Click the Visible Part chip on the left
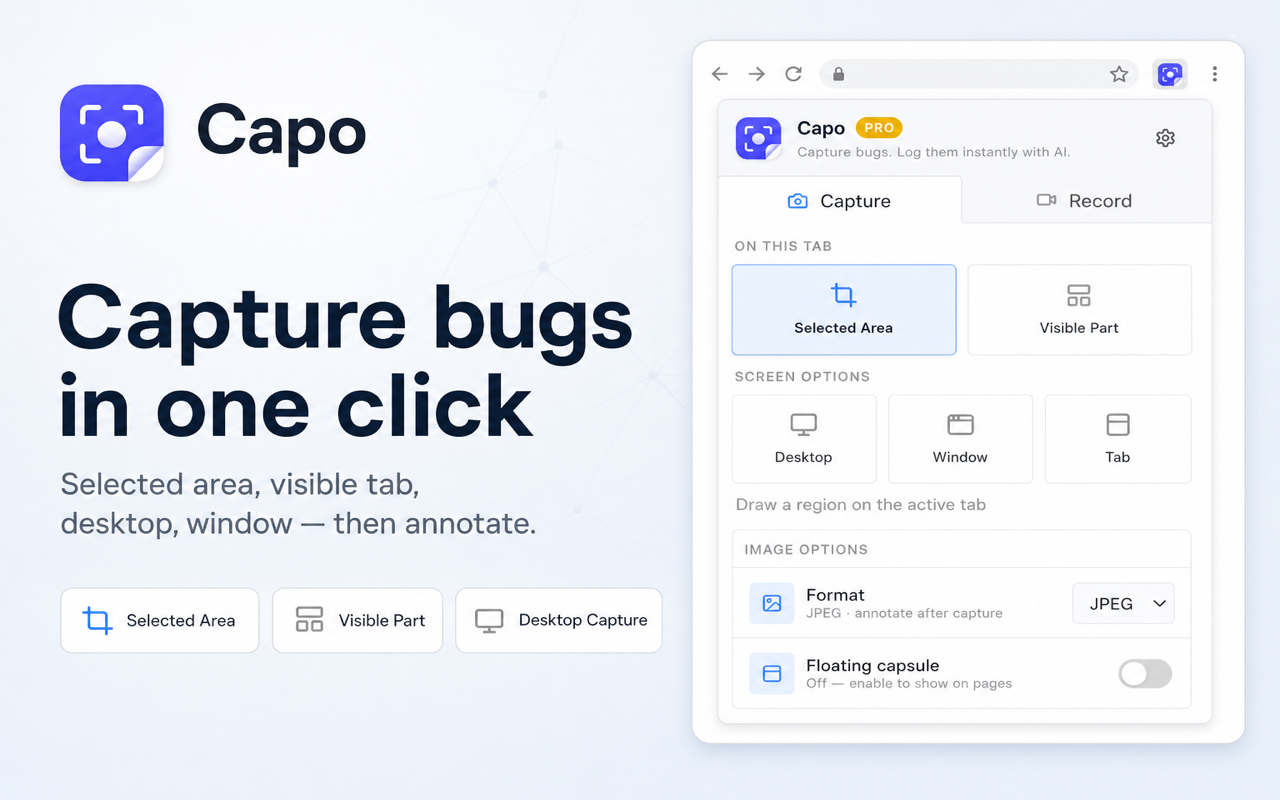 tap(358, 620)
